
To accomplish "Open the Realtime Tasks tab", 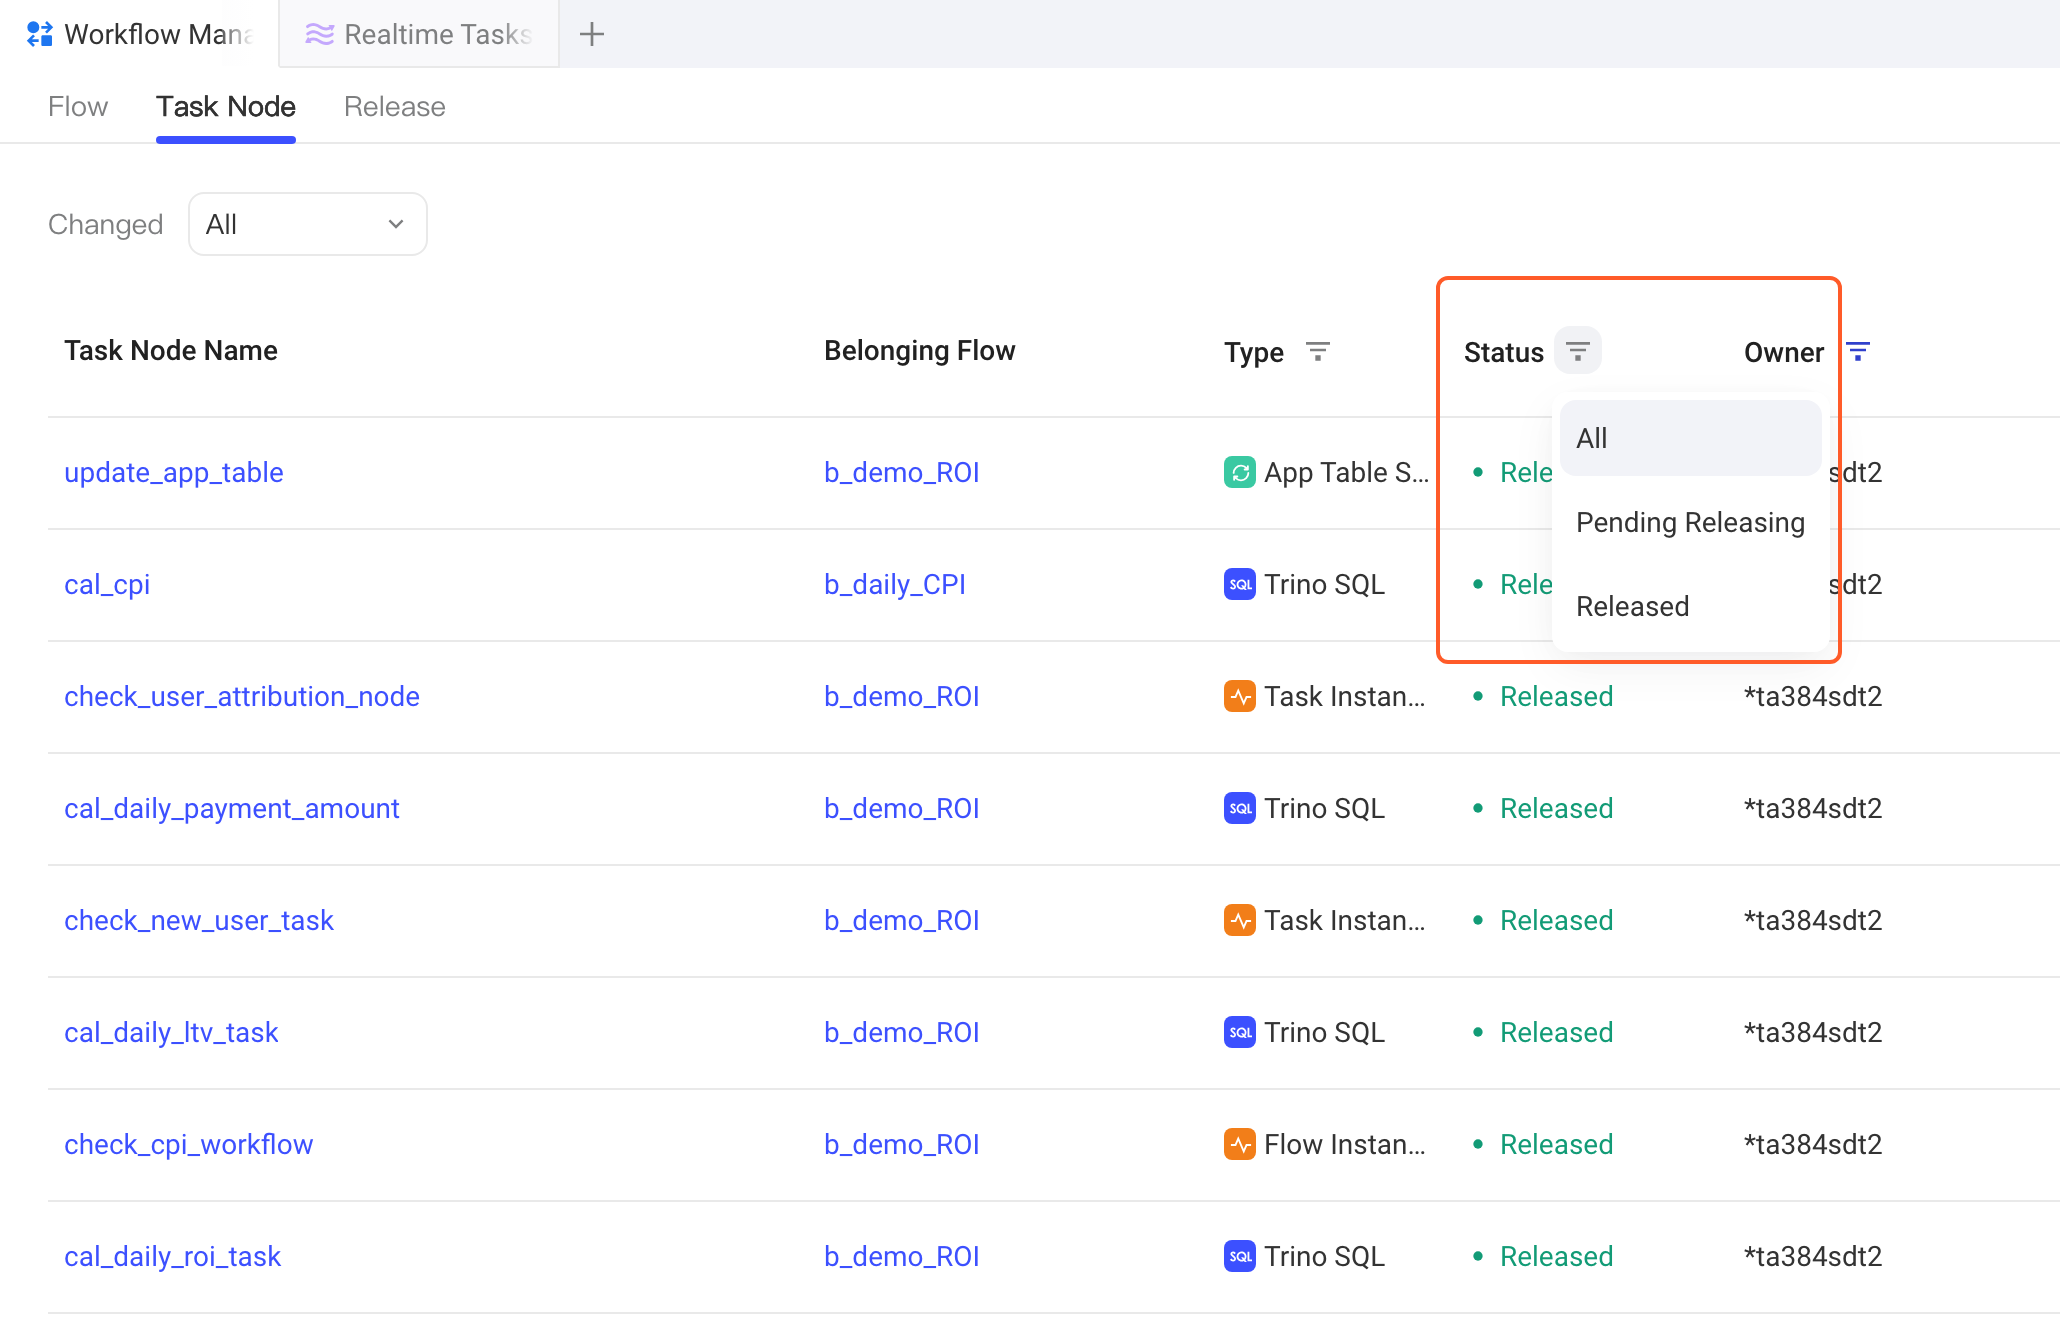I will click(x=419, y=34).
